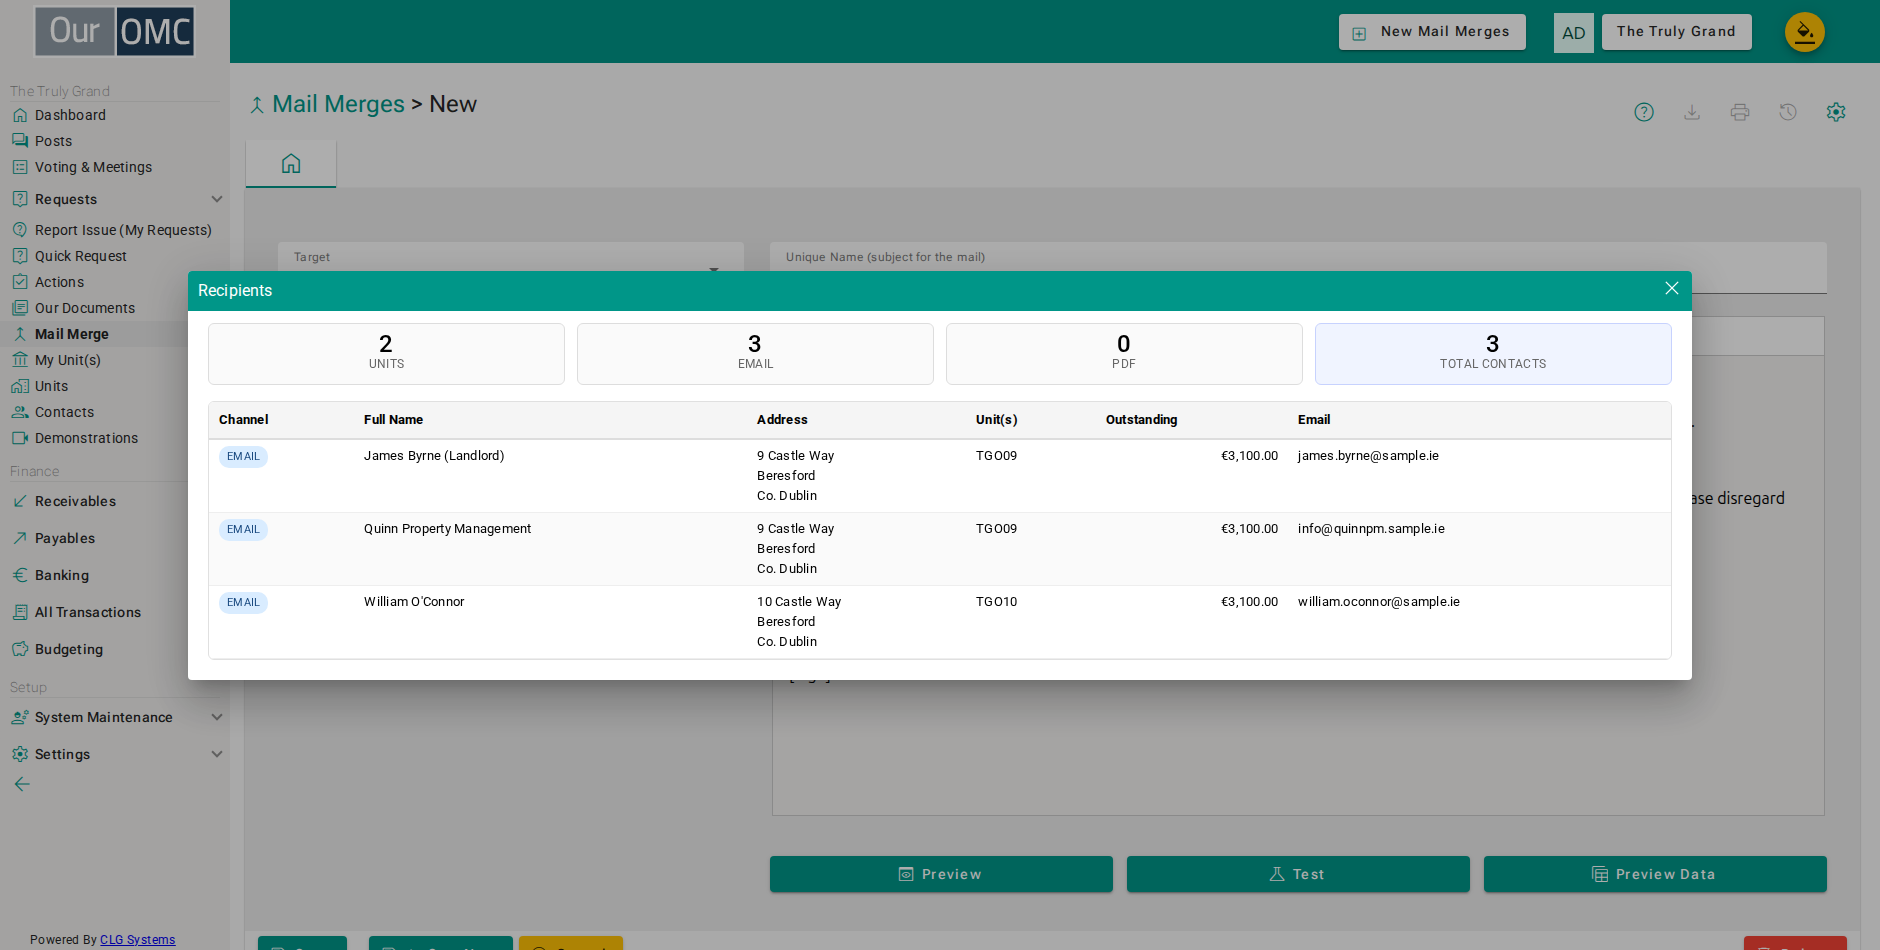Open Voting & Meetings in sidebar
Screen dimensions: 1880x950
(x=93, y=167)
